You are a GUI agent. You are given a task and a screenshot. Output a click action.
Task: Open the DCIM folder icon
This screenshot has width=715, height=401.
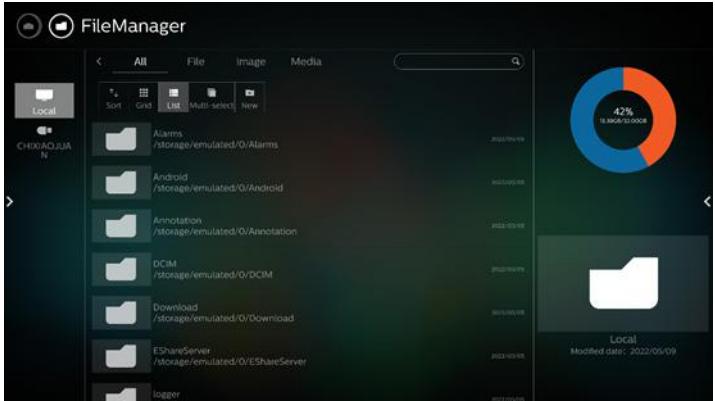[121, 269]
